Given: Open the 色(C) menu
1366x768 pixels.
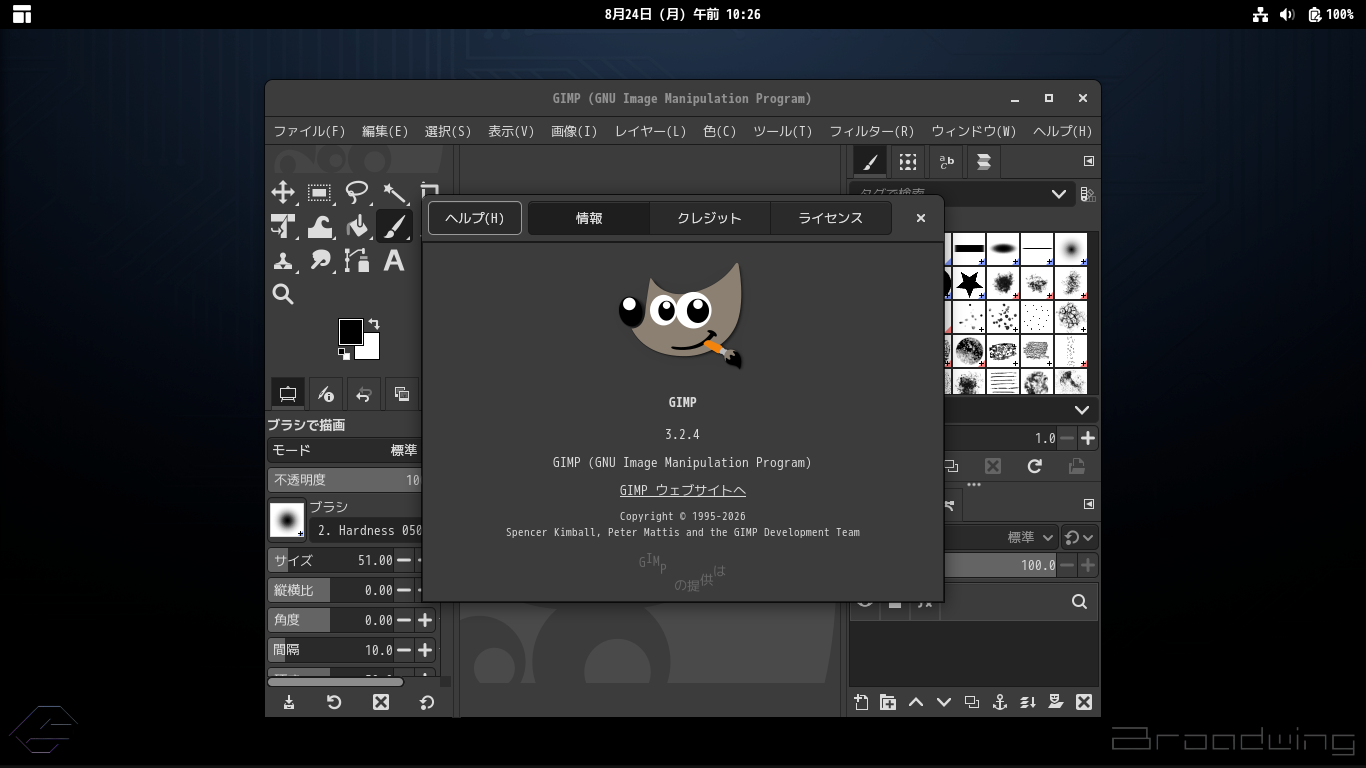Looking at the screenshot, I should tap(720, 131).
